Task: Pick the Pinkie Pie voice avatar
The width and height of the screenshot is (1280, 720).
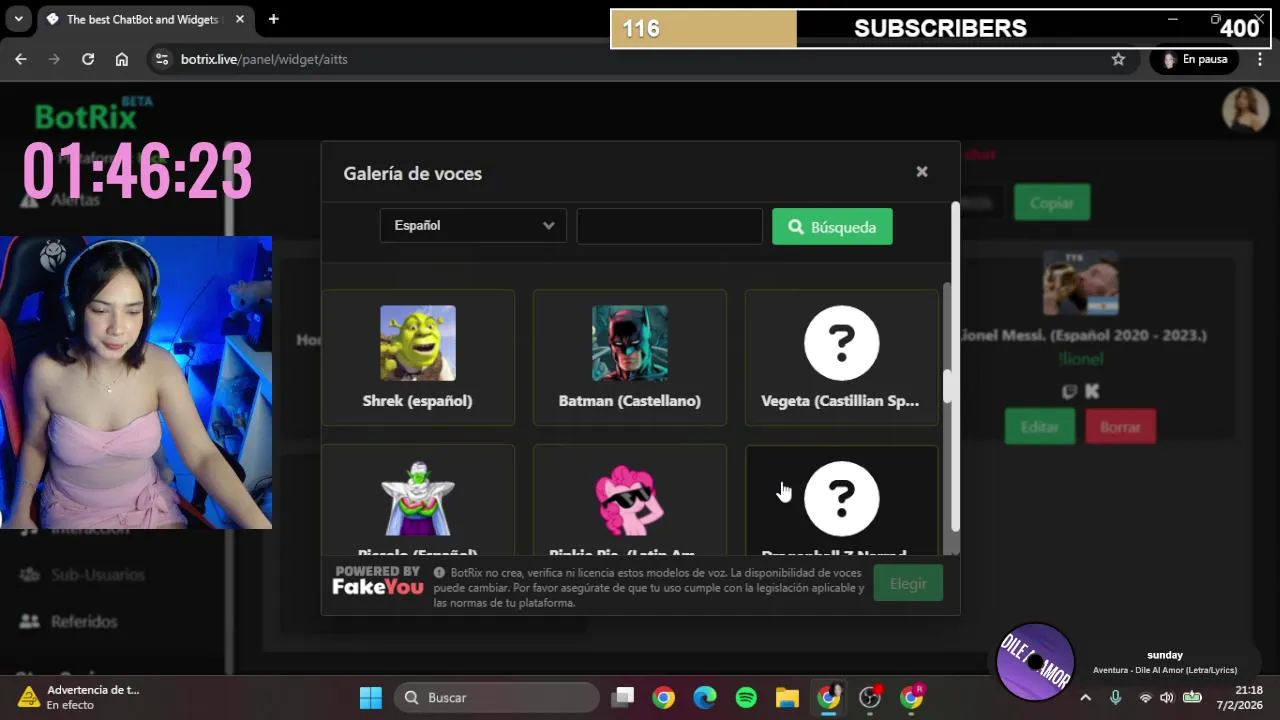Action: 630,498
